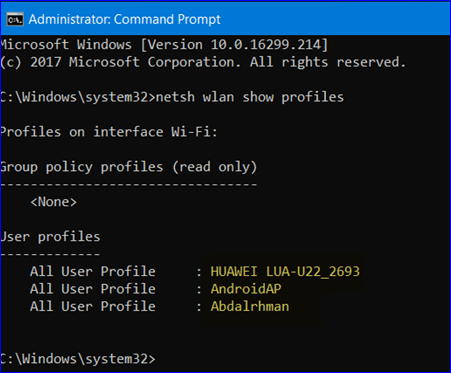Click the version number 10.0.16299.214
The width and height of the screenshot is (451, 373).
click(x=265, y=45)
